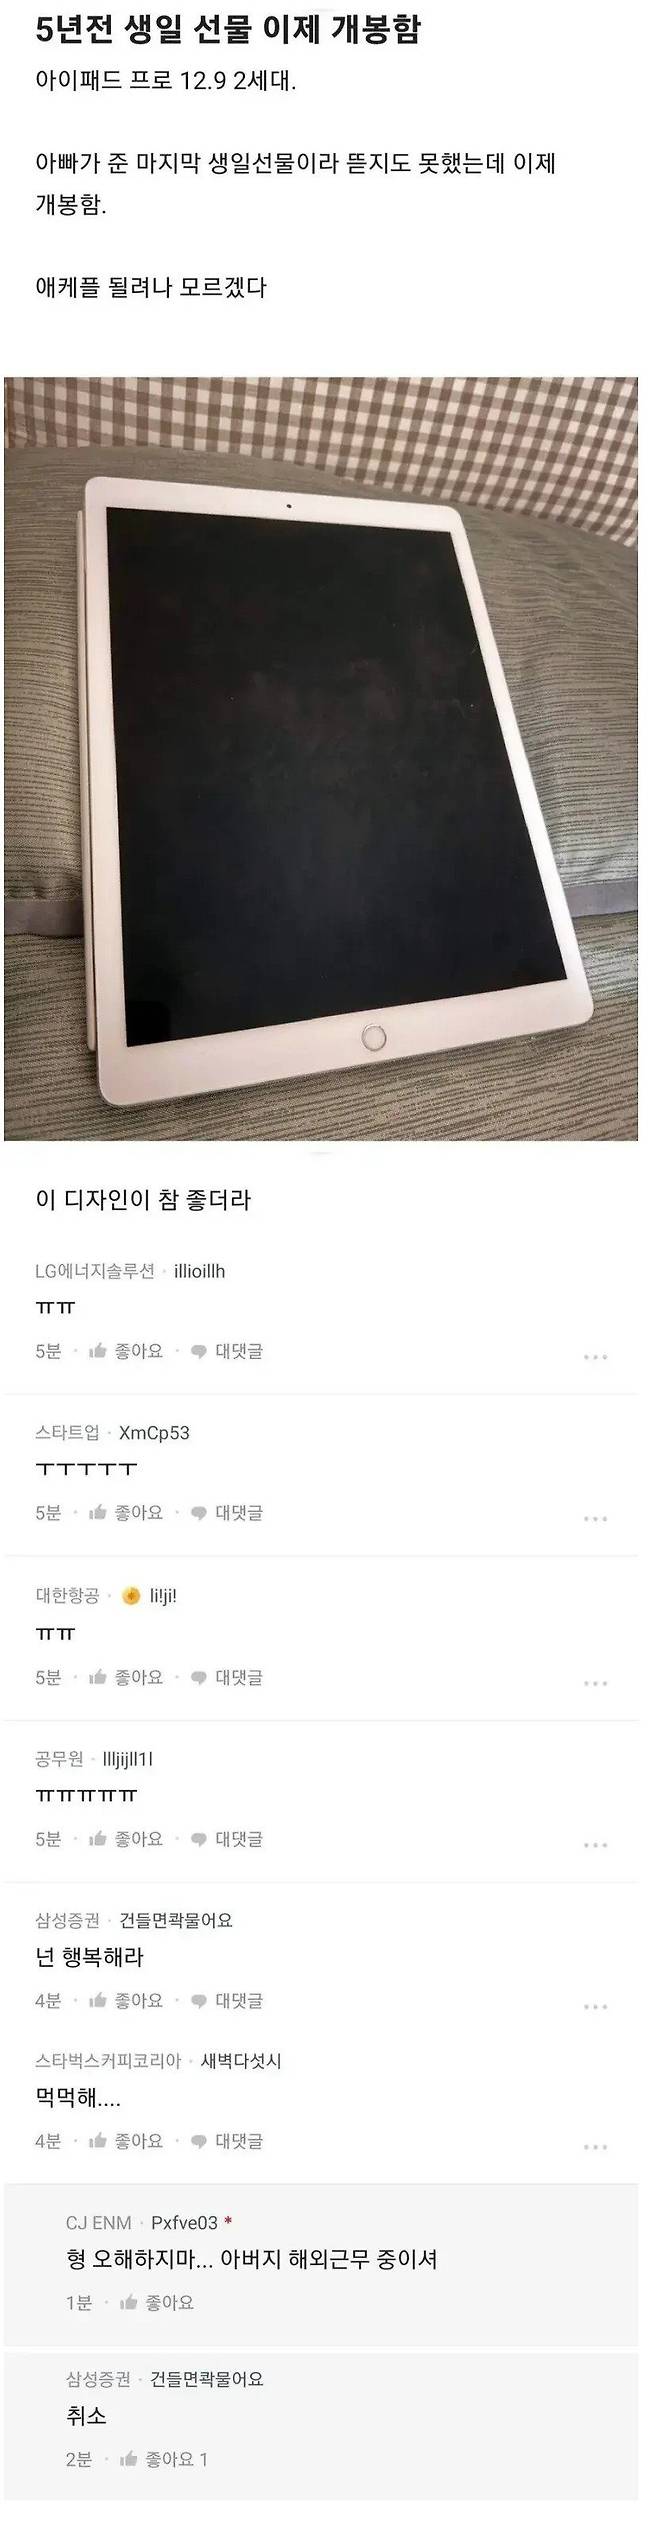Reply to 새벽다섯시 먹먹해 comment
658x2533 pixels.
click(227, 2141)
